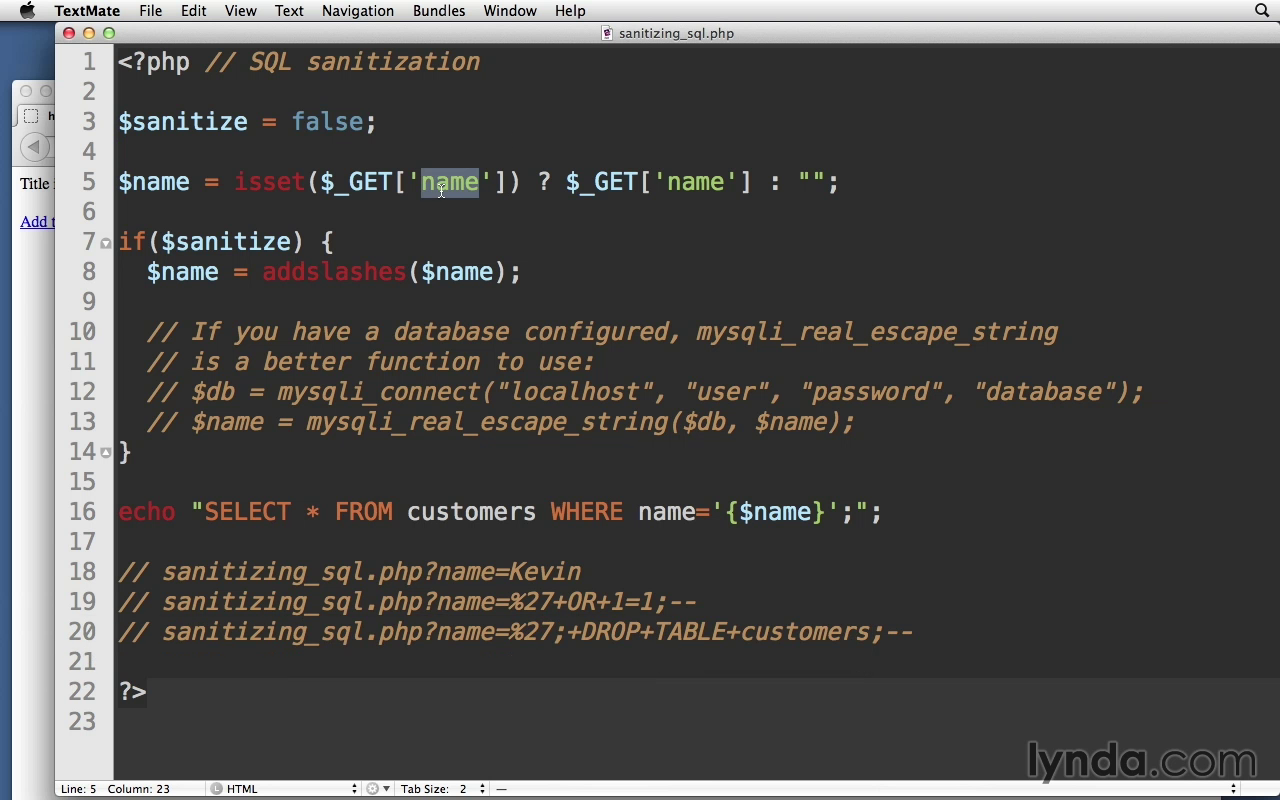
Task: Click favicon placeholder in browser tab behind
Action: pyautogui.click(x=31, y=116)
